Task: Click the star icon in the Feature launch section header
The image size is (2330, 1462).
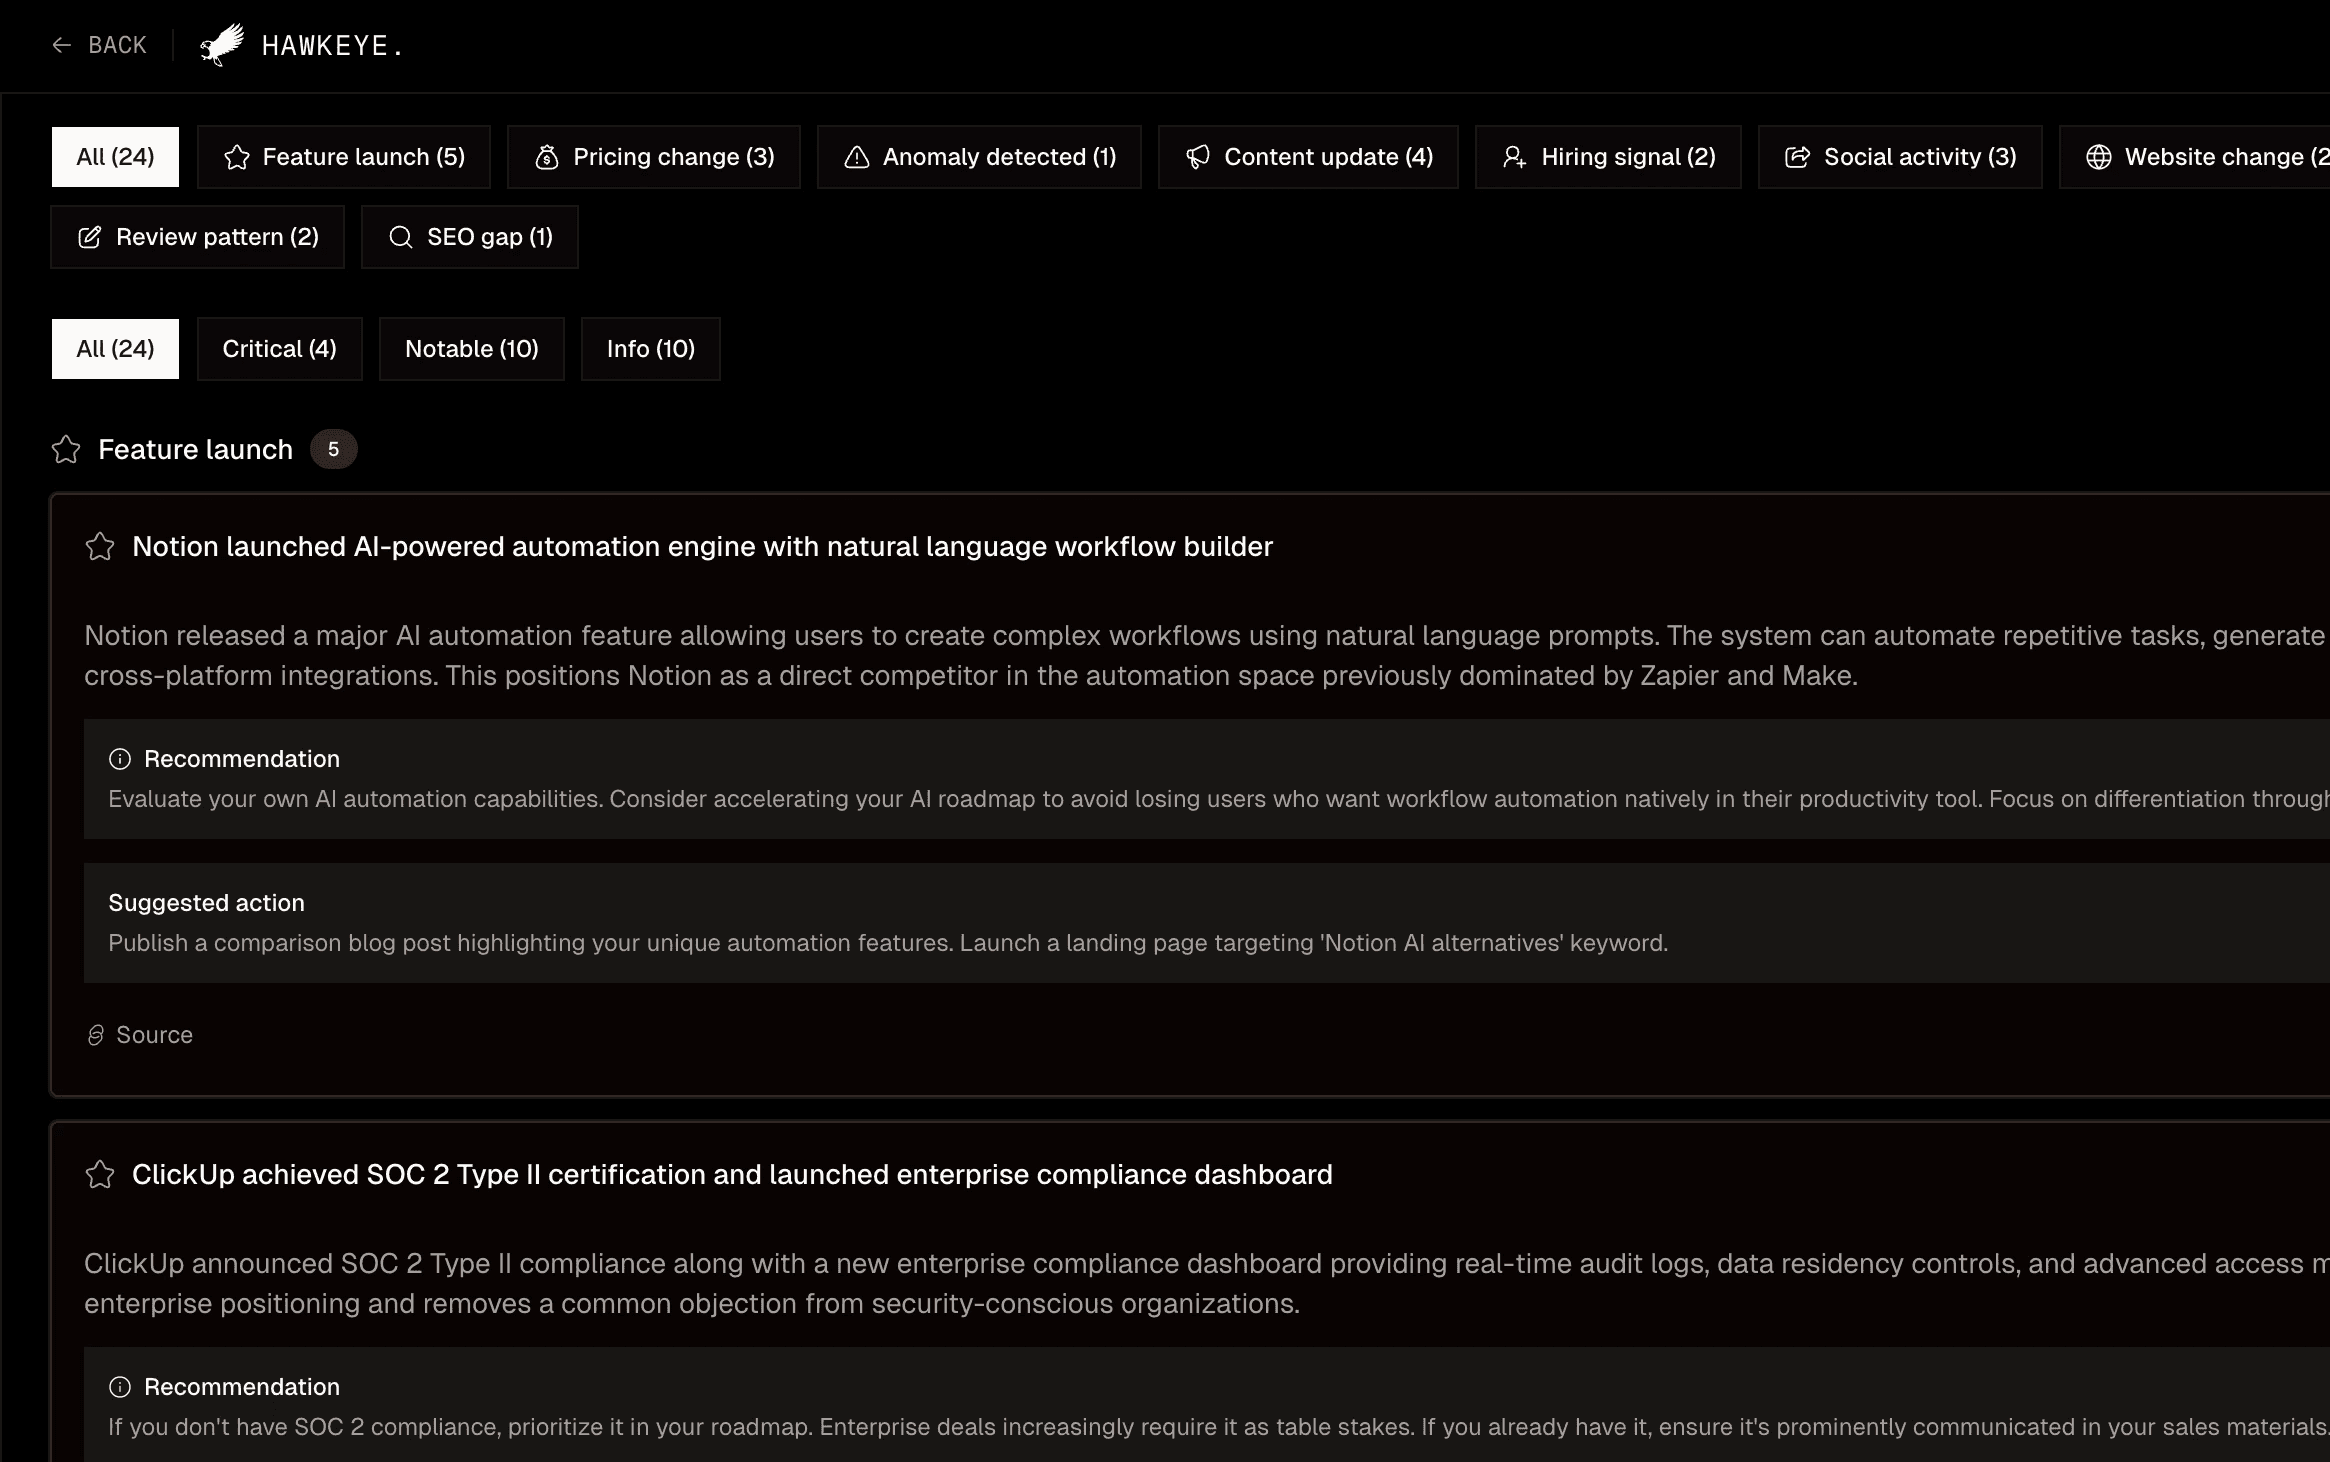Action: [x=66, y=450]
